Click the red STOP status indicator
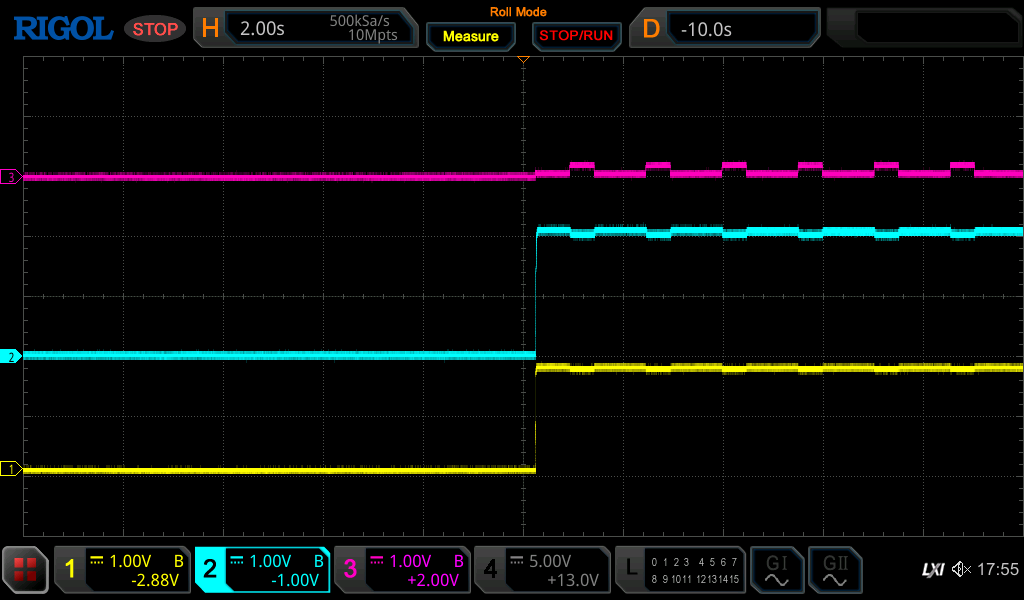 tap(155, 29)
